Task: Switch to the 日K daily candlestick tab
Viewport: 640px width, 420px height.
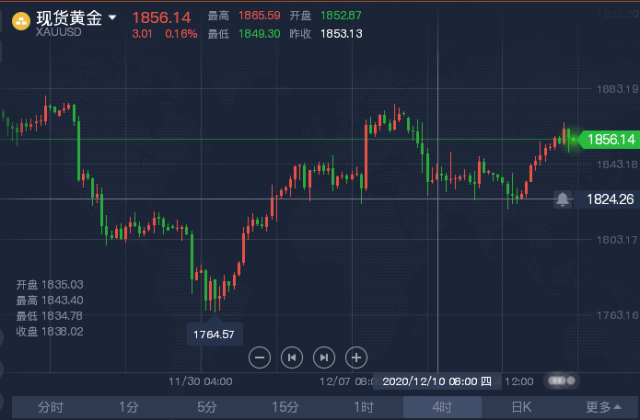Action: pyautogui.click(x=522, y=407)
